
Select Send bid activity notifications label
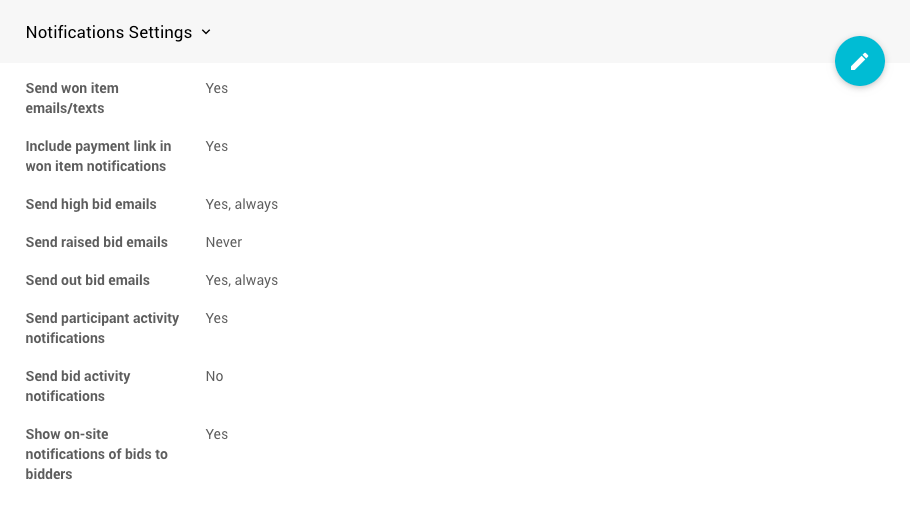point(78,386)
